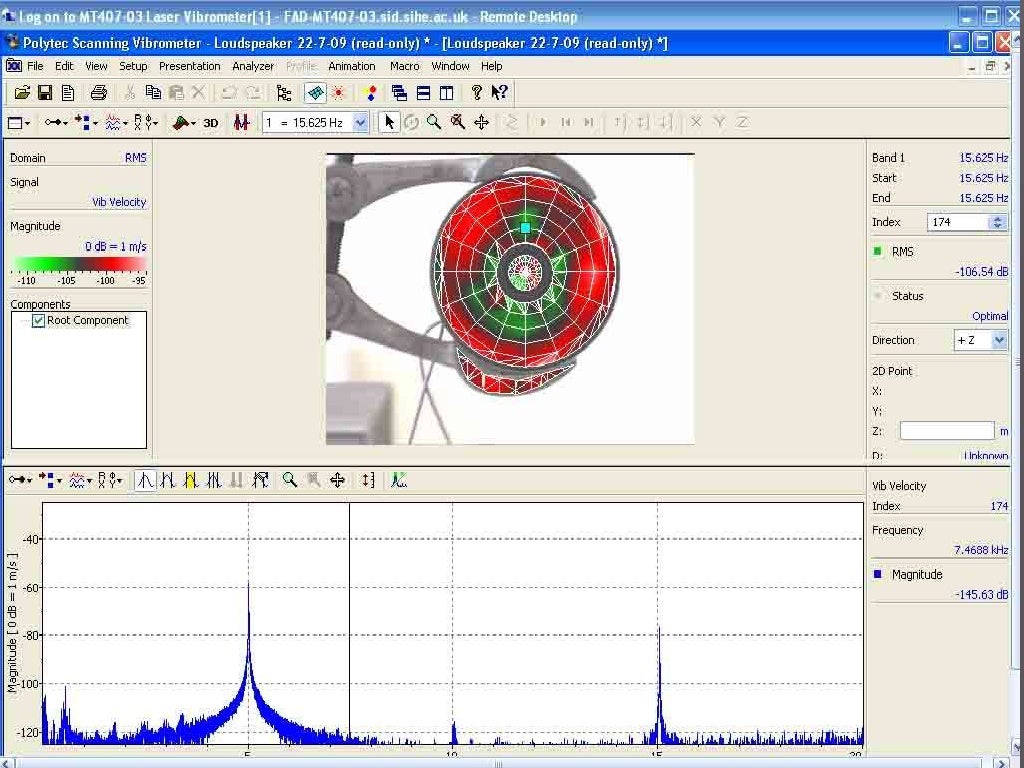The image size is (1024, 768).
Task: Open the Presentation menu
Action: pos(189,66)
